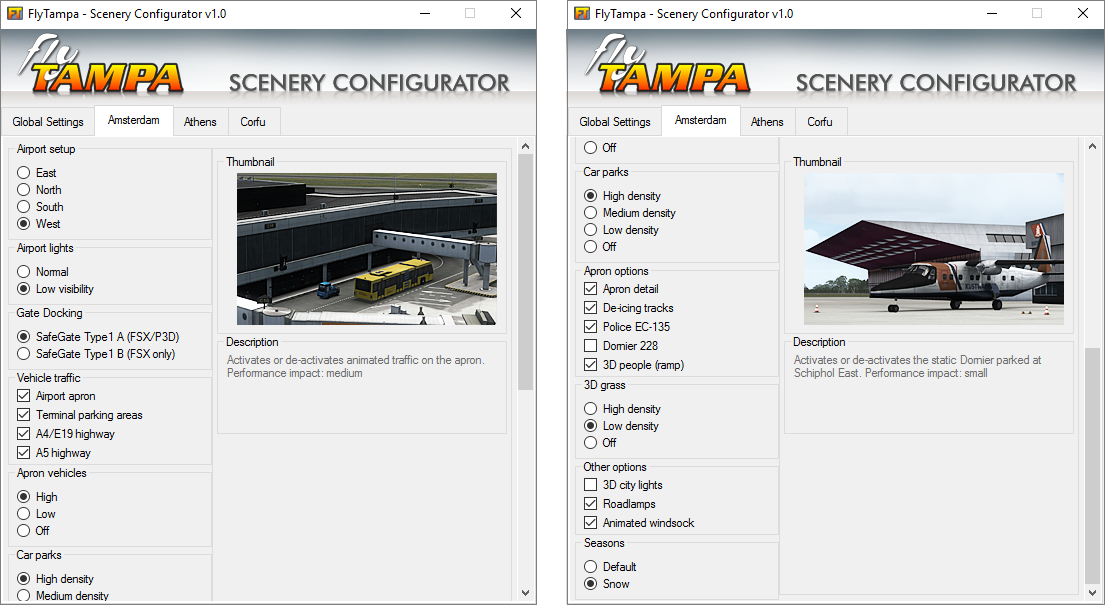The height and width of the screenshot is (605, 1105).
Task: Click the Dornier aircraft thumbnail image
Action: point(934,249)
